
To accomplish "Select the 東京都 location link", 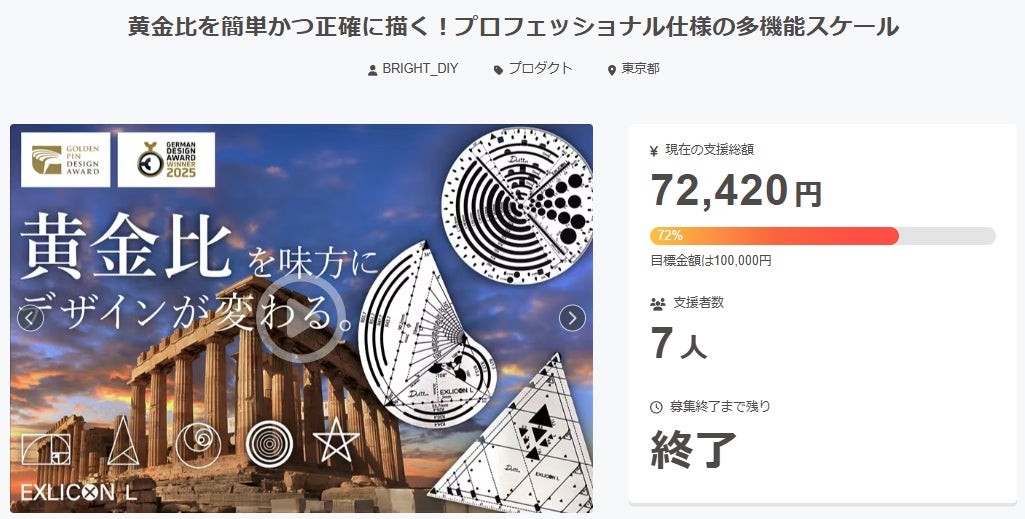I will pos(640,69).
